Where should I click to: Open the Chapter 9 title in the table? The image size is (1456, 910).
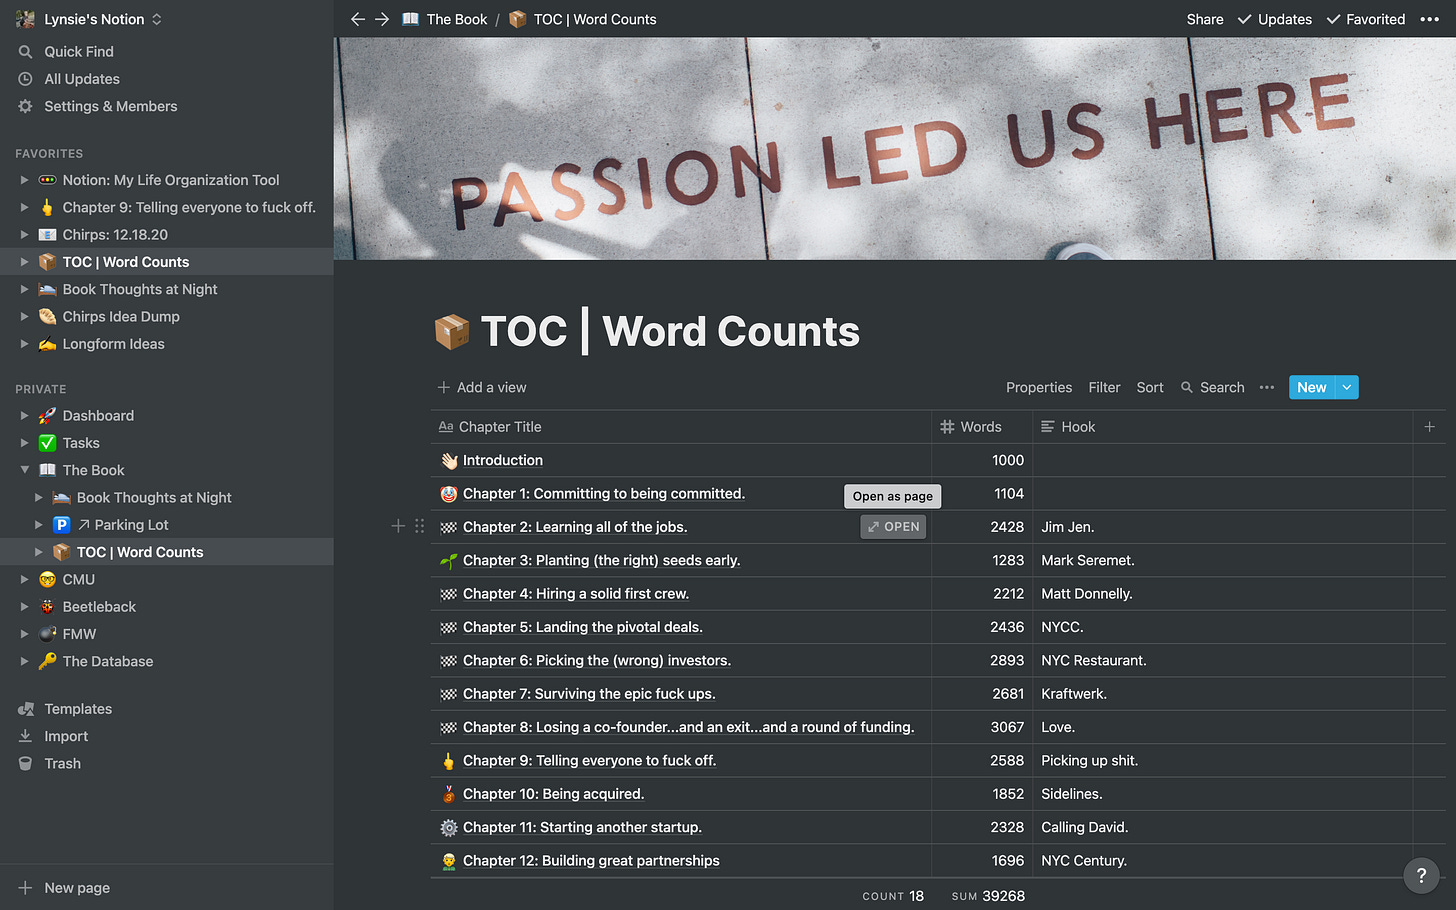[x=590, y=761]
